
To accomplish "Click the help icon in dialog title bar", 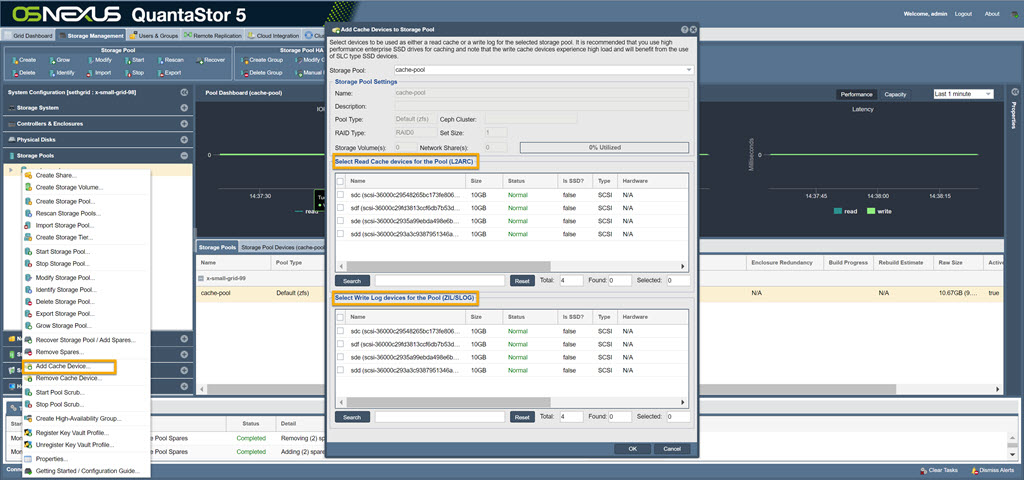I will (x=684, y=30).
